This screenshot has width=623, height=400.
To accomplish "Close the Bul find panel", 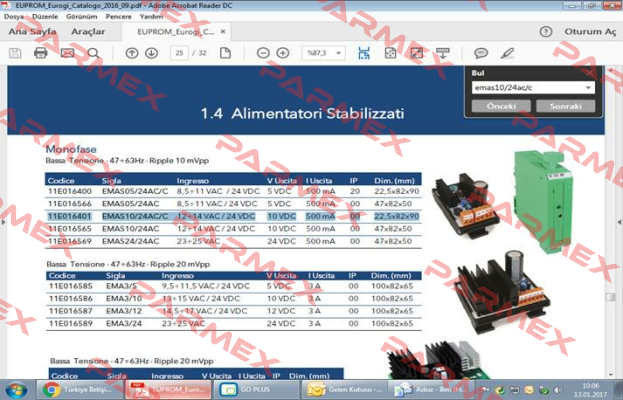I will tap(590, 73).
